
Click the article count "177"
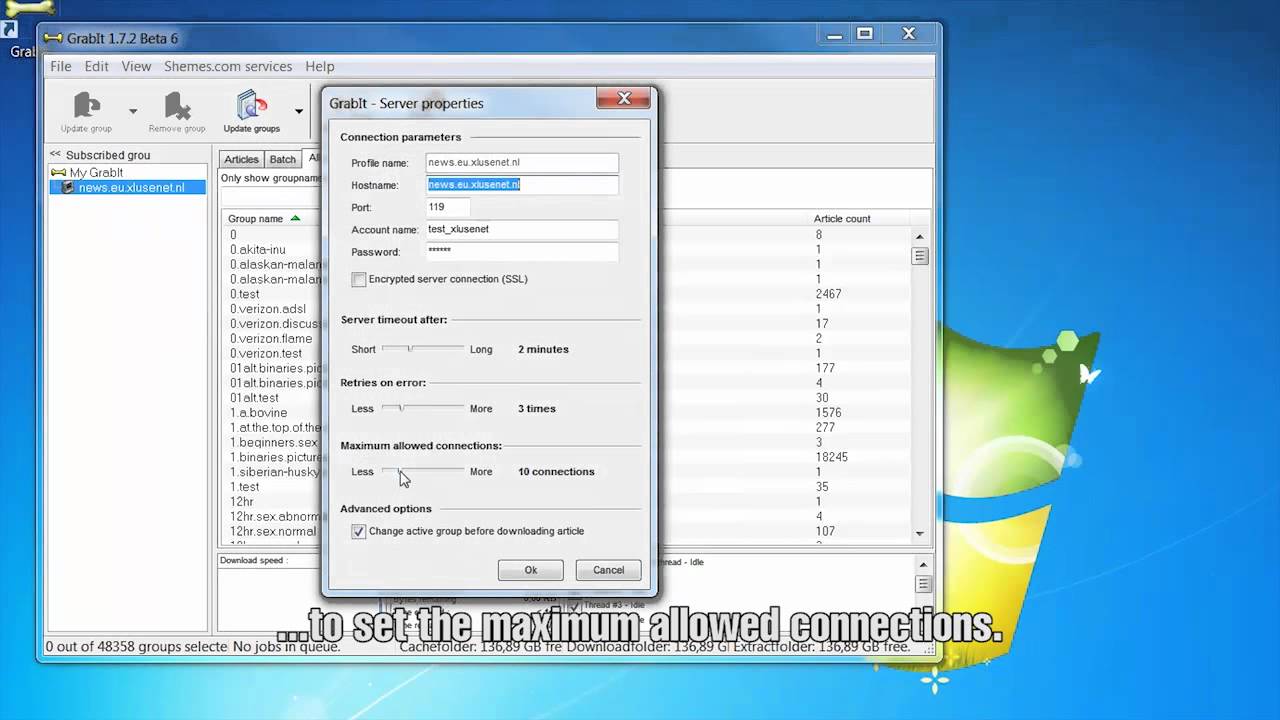[825, 368]
